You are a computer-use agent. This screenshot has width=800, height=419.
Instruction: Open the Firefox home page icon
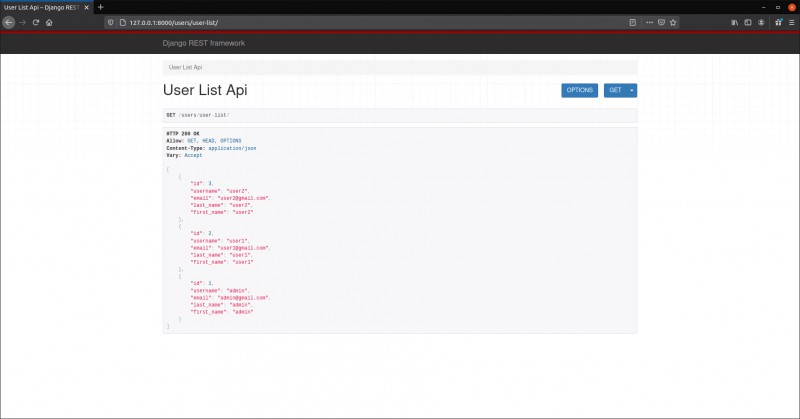pos(49,22)
